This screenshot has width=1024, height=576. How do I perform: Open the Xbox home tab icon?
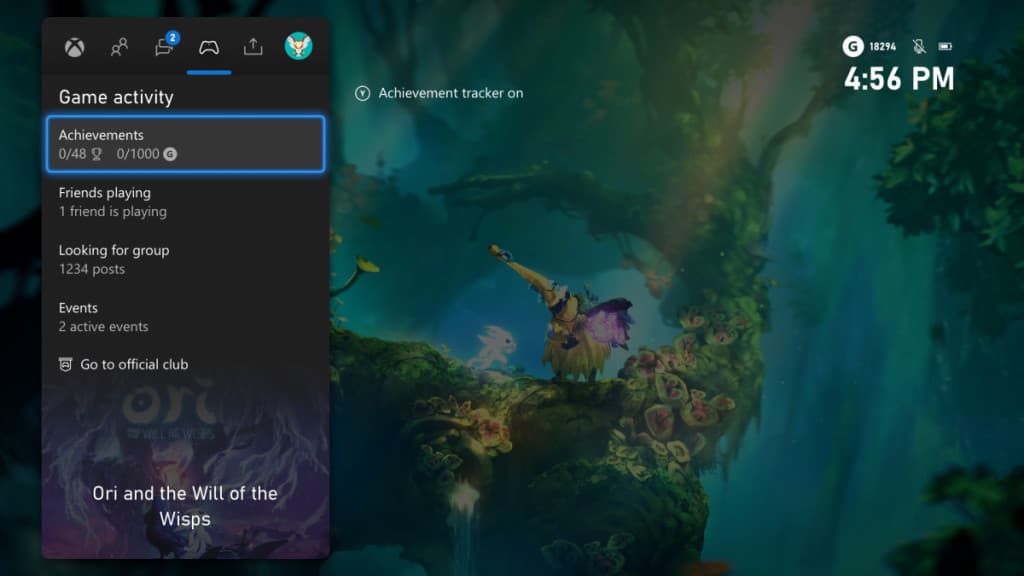coord(74,47)
